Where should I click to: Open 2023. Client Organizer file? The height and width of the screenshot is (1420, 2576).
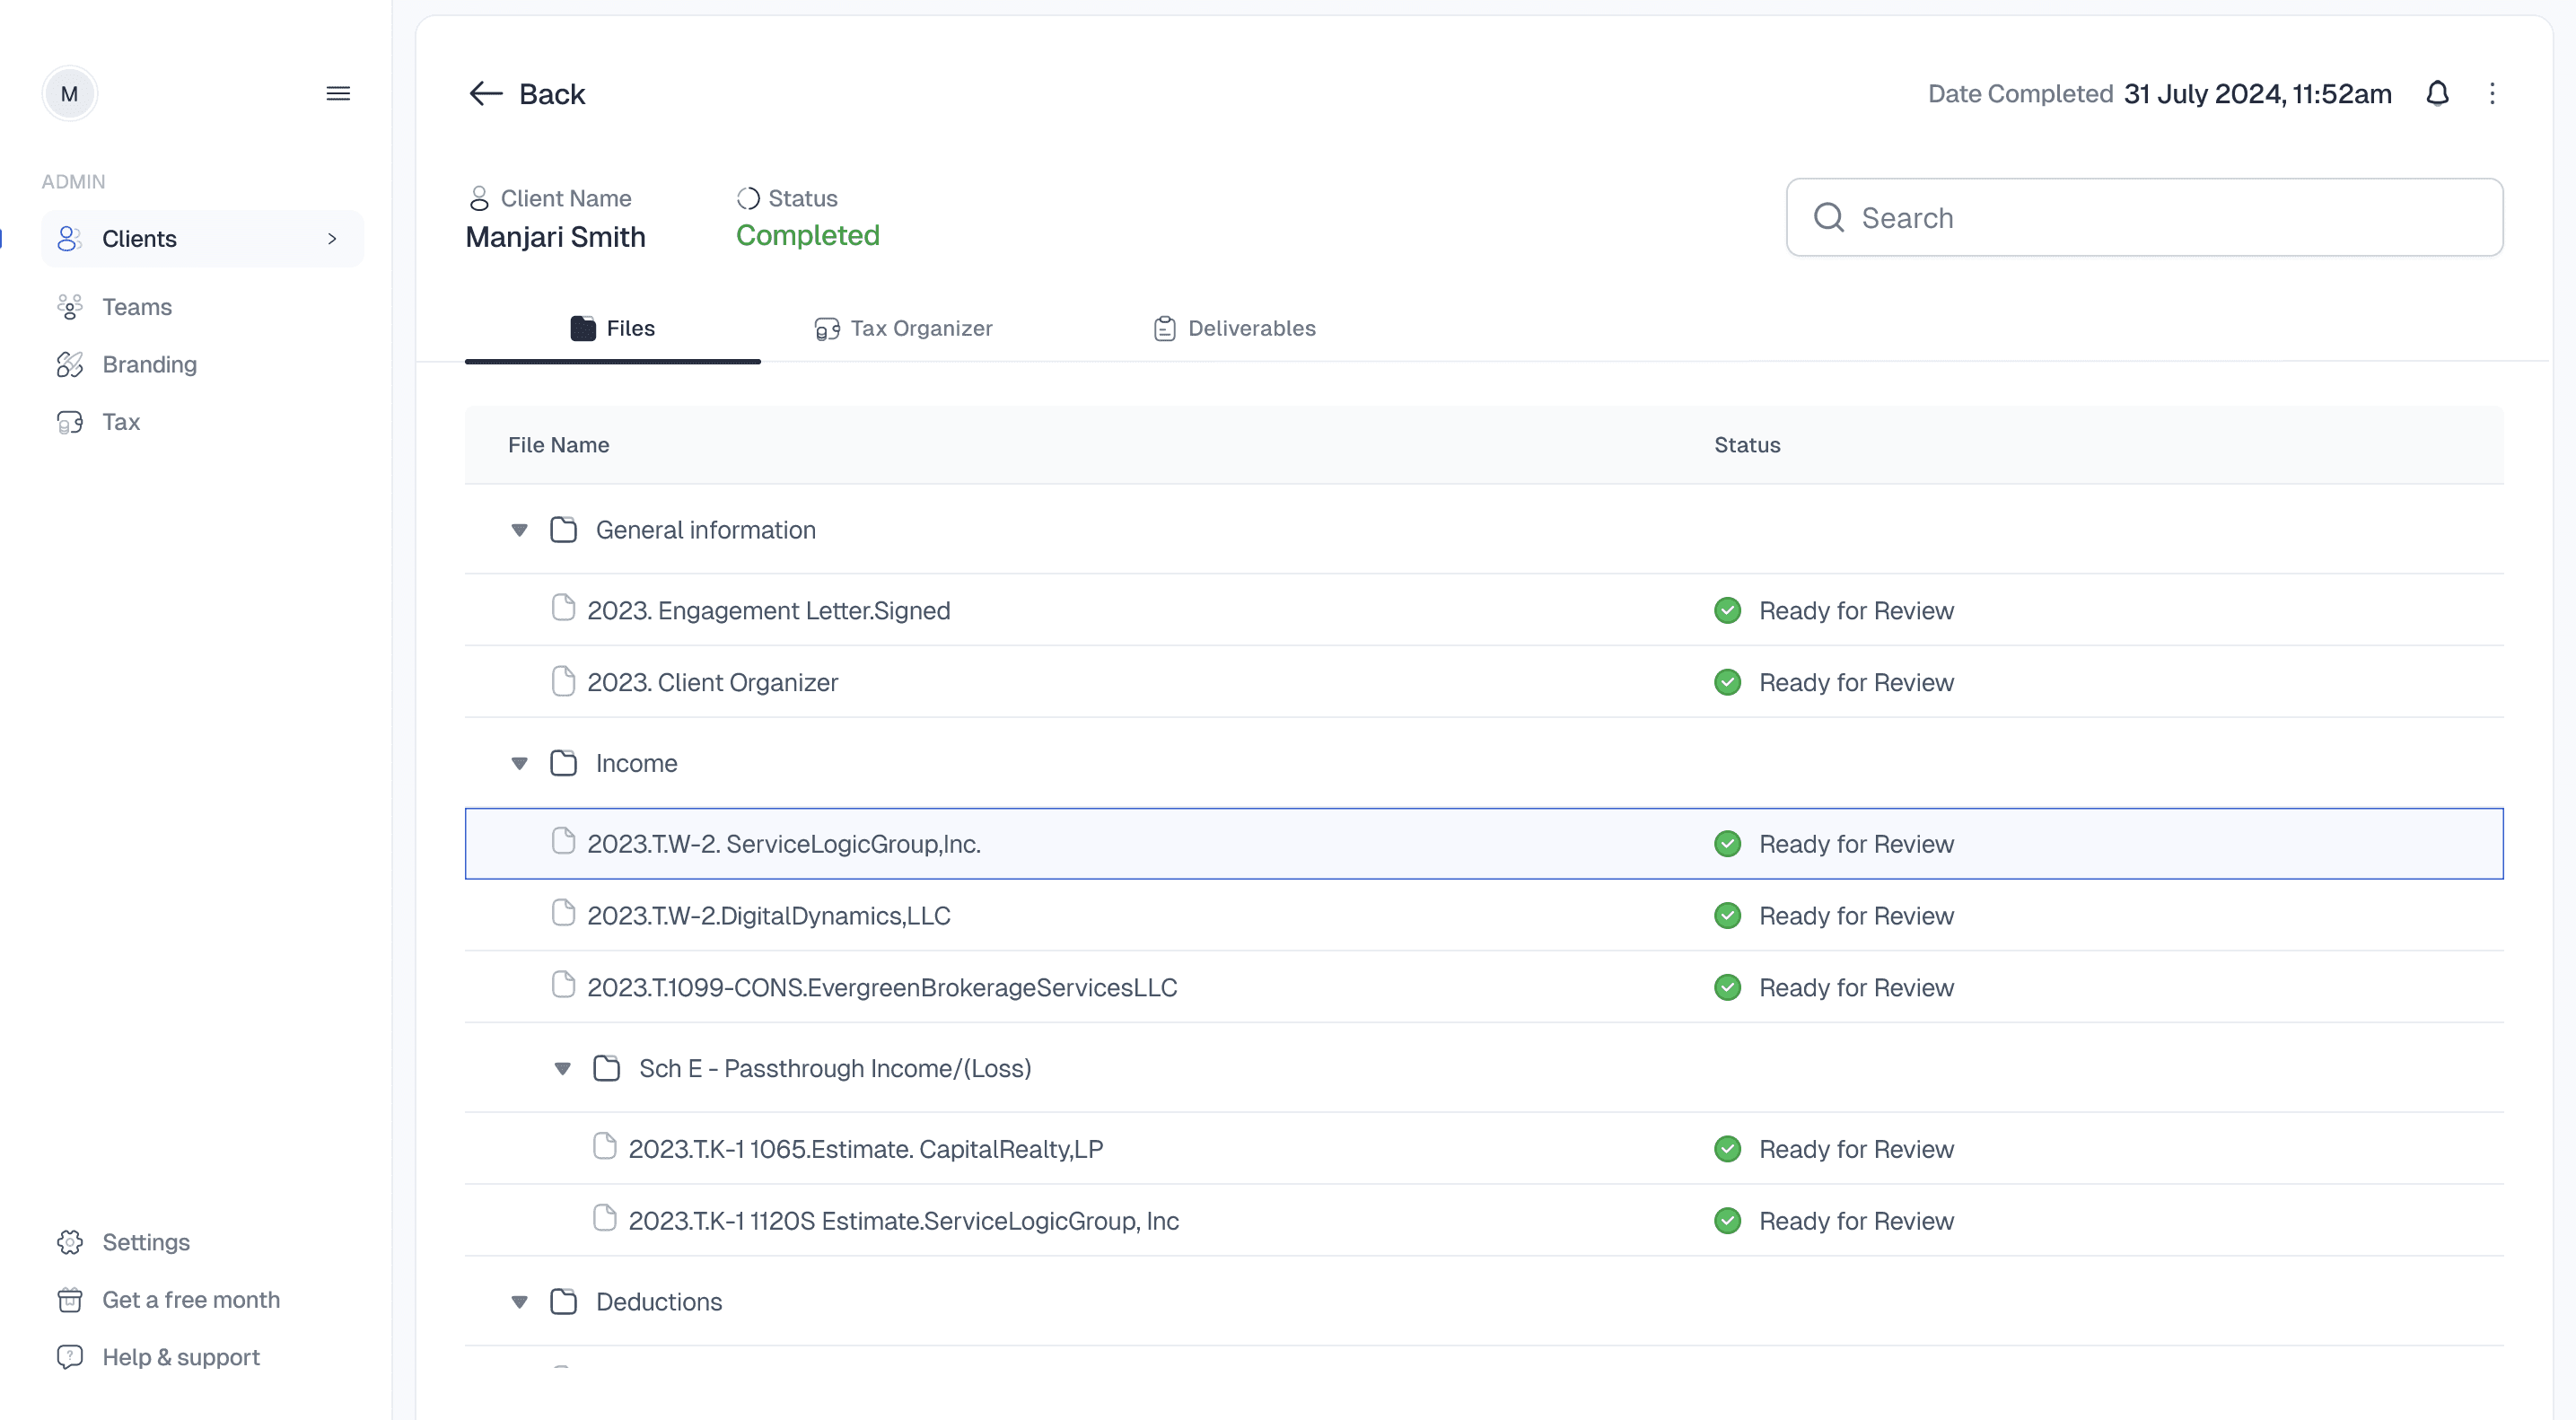pos(712,682)
